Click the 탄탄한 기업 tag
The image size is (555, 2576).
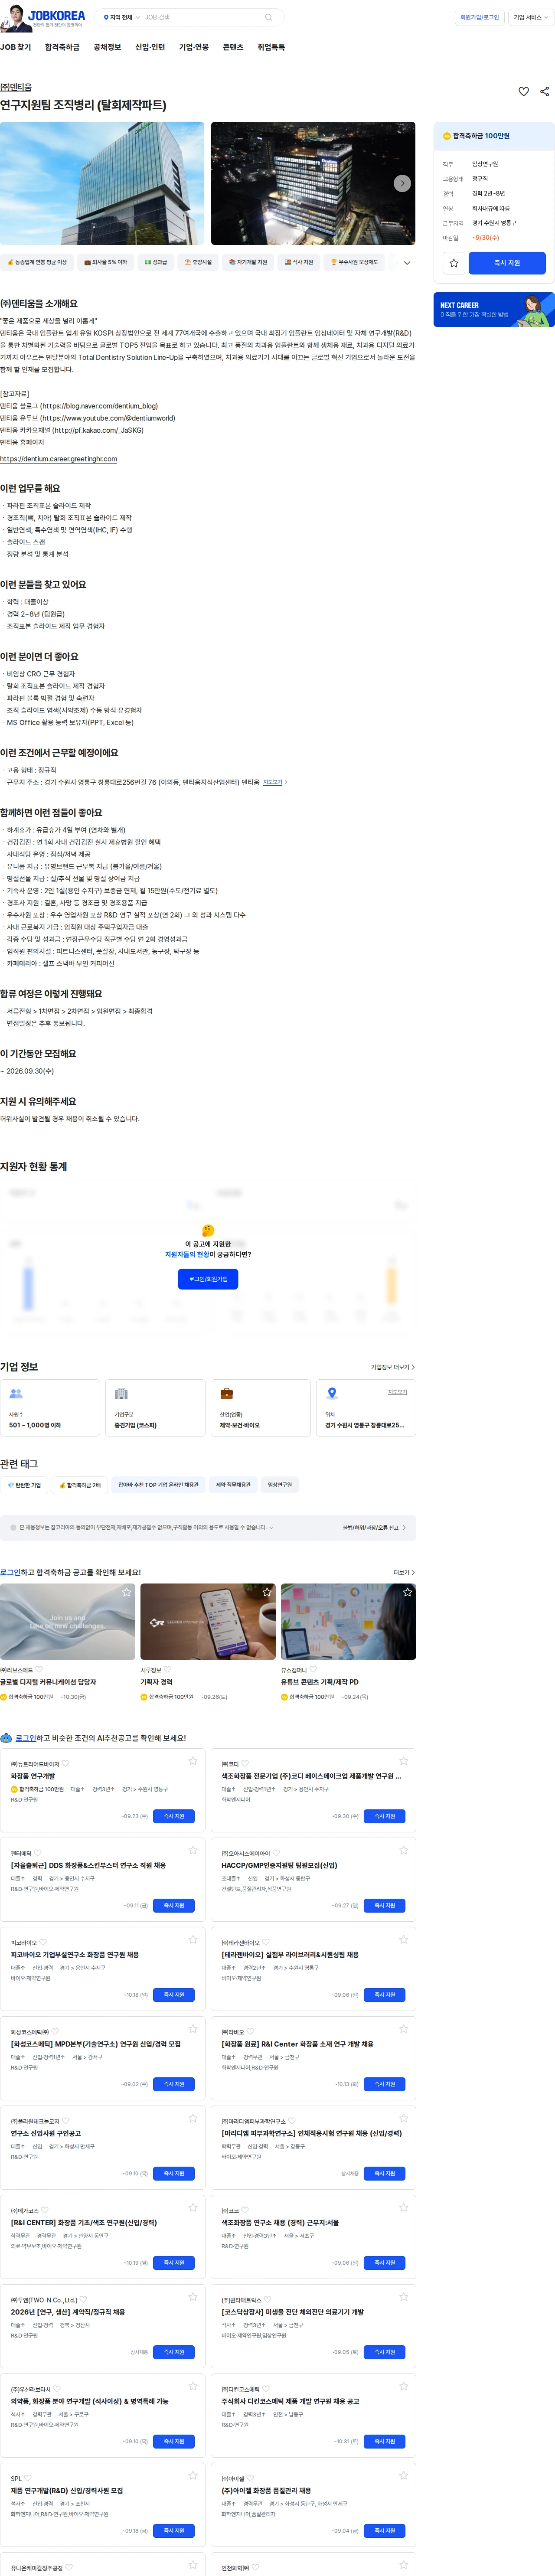24,1485
